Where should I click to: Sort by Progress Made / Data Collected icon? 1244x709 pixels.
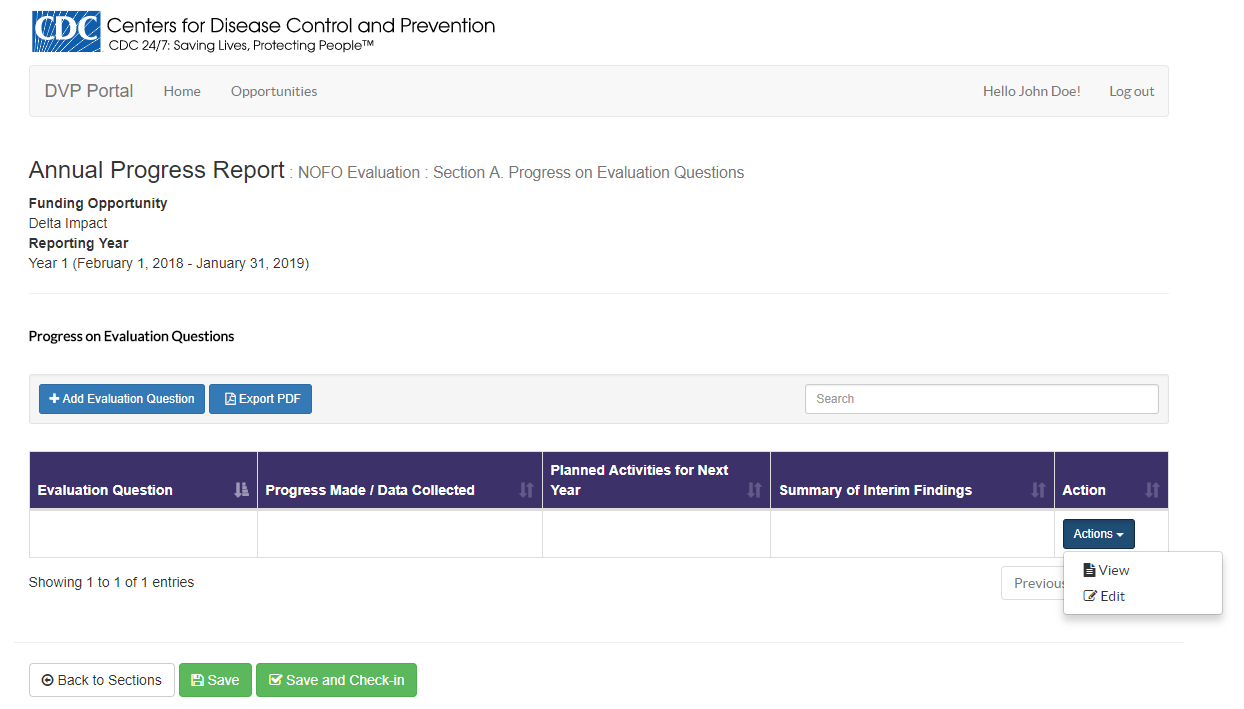coord(527,490)
